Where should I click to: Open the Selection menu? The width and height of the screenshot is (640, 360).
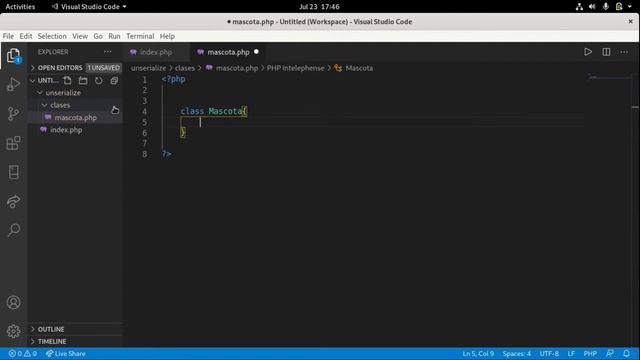click(x=52, y=36)
